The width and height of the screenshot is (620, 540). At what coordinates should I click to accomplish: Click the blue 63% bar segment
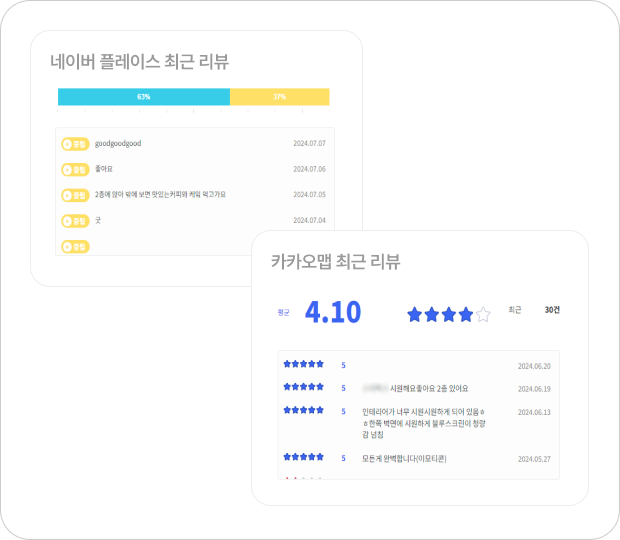(144, 97)
